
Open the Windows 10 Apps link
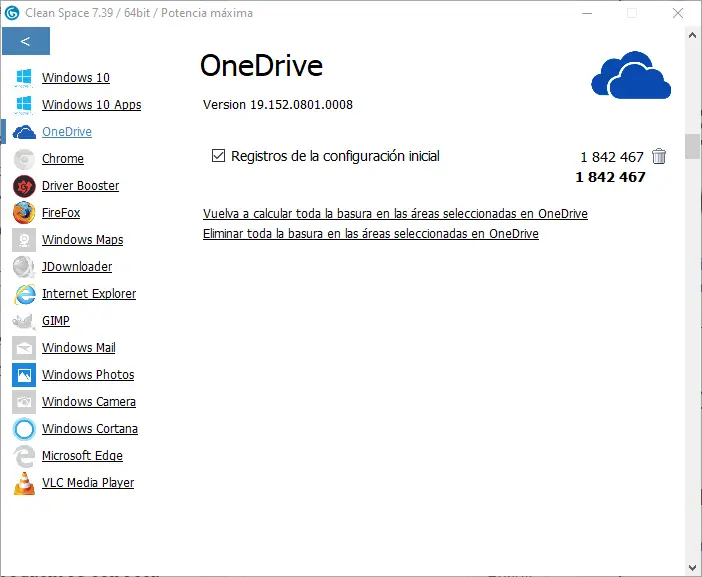click(x=91, y=105)
